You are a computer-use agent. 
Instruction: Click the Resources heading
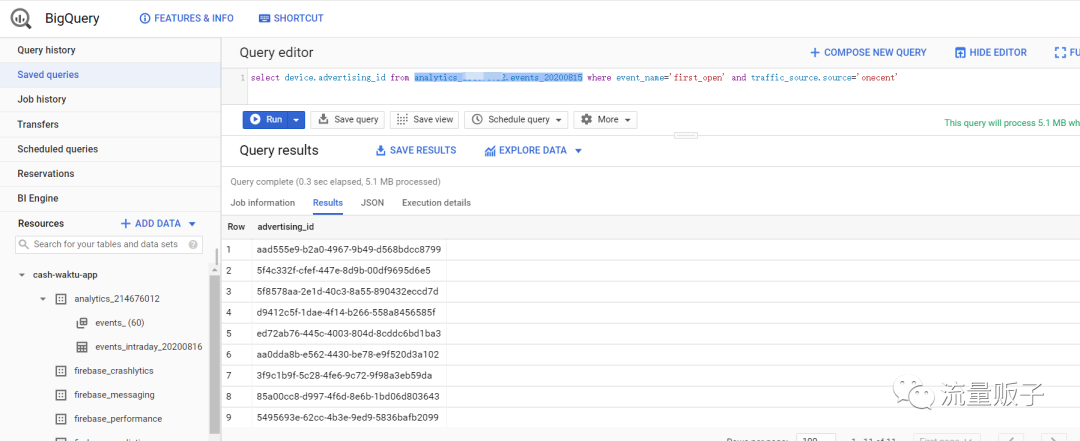[41, 223]
